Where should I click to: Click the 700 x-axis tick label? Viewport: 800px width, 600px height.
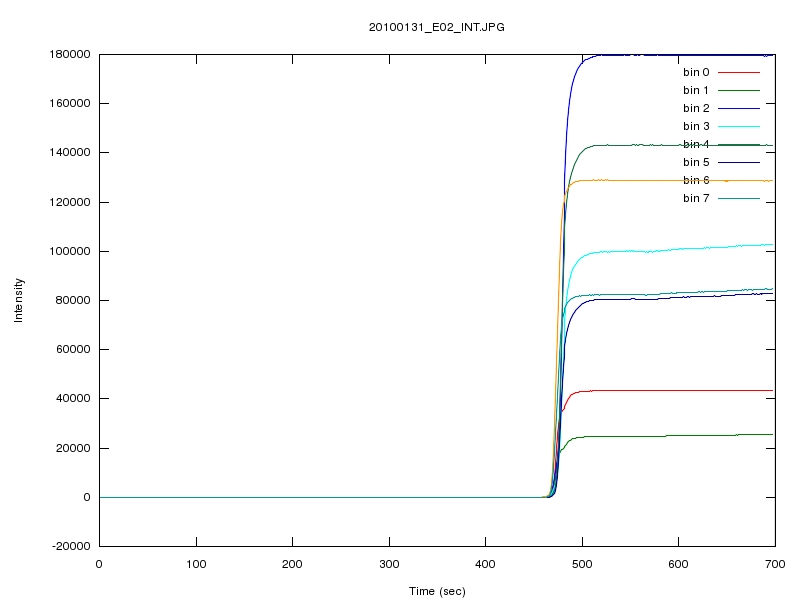tap(775, 564)
